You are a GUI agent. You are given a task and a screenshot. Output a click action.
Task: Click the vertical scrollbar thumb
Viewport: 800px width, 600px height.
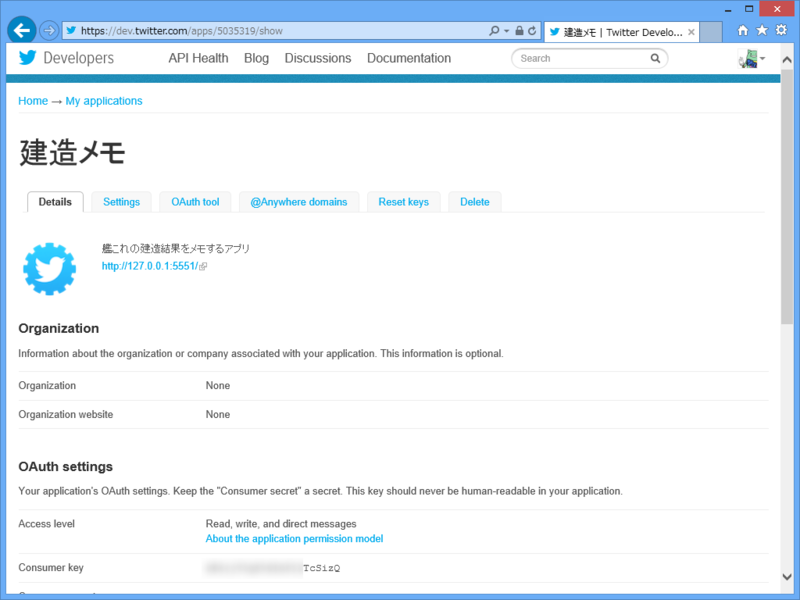[787, 196]
